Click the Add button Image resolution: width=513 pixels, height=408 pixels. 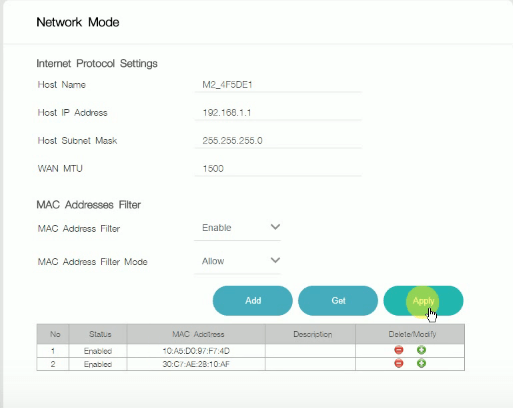click(253, 301)
